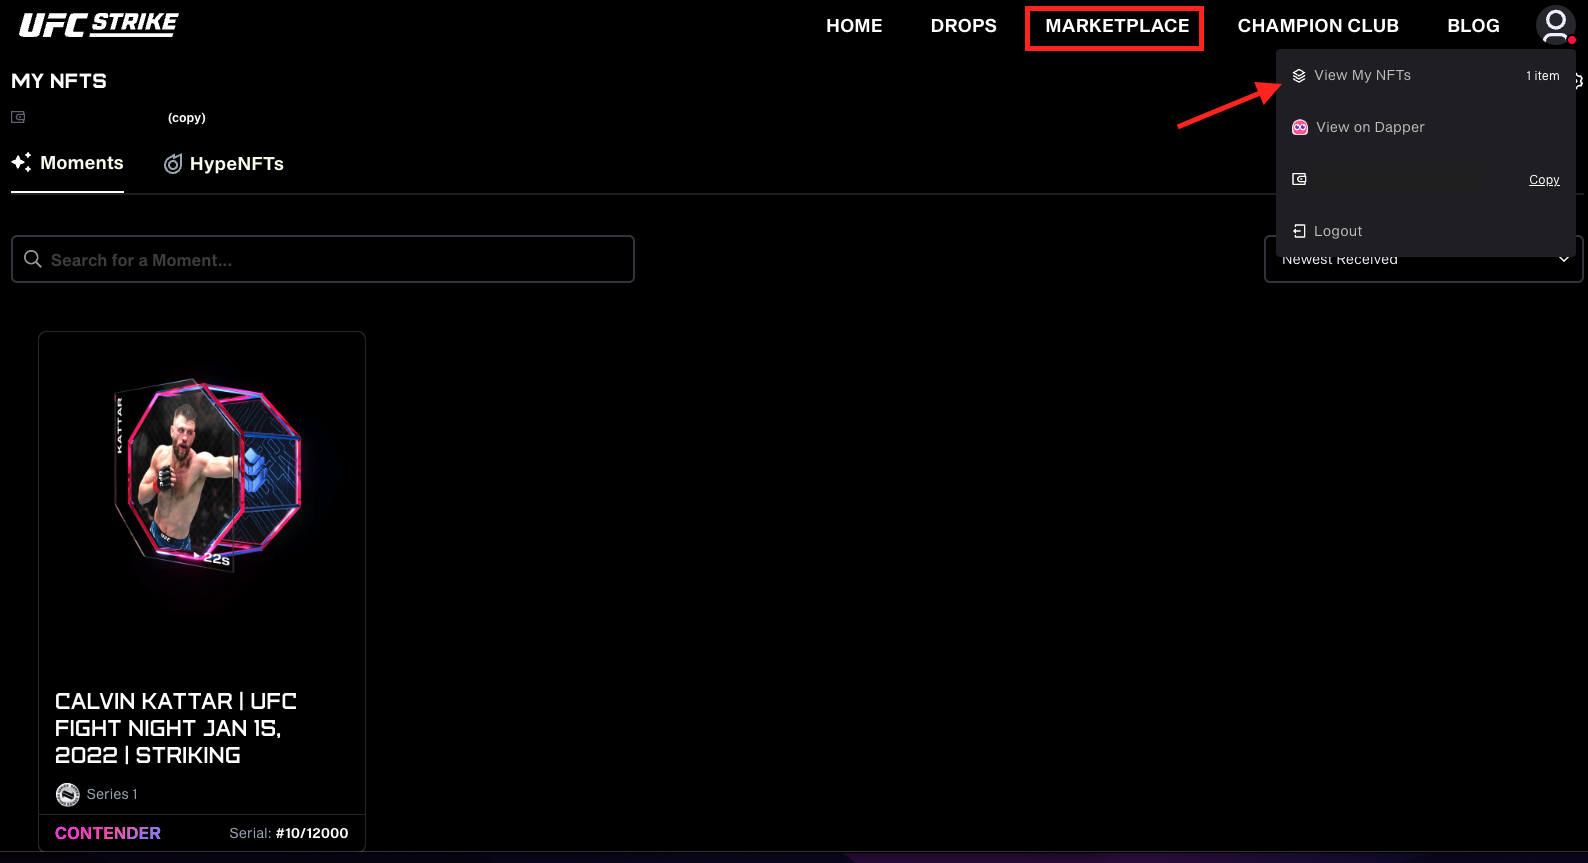Click the (copy) wallet address link
1588x863 pixels.
pos(187,118)
